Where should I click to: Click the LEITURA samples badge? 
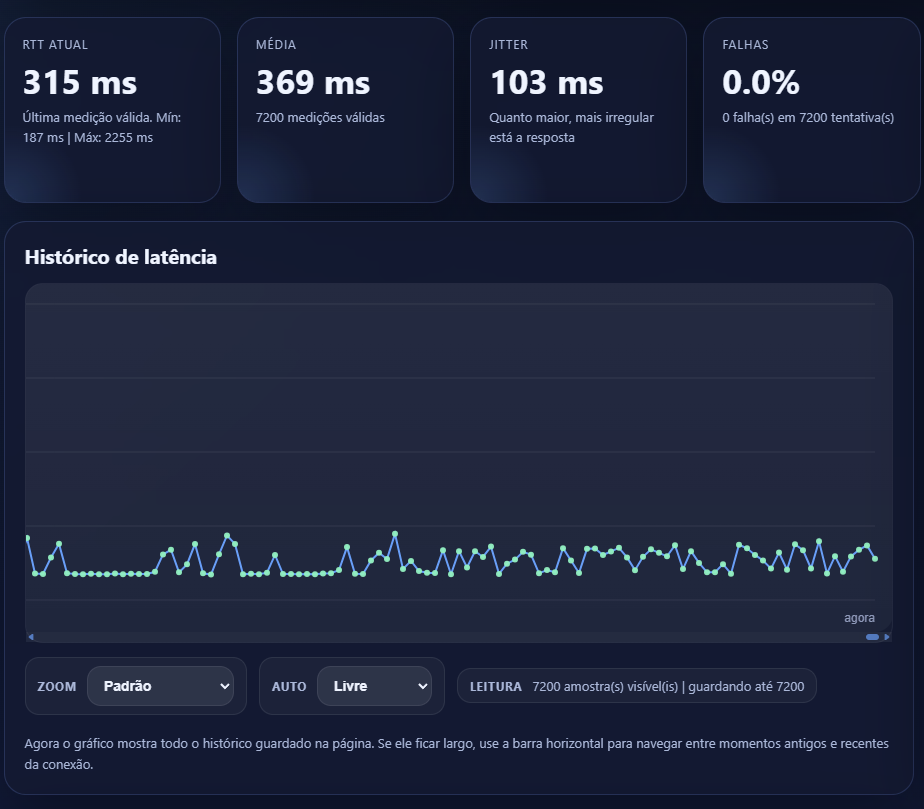point(637,686)
